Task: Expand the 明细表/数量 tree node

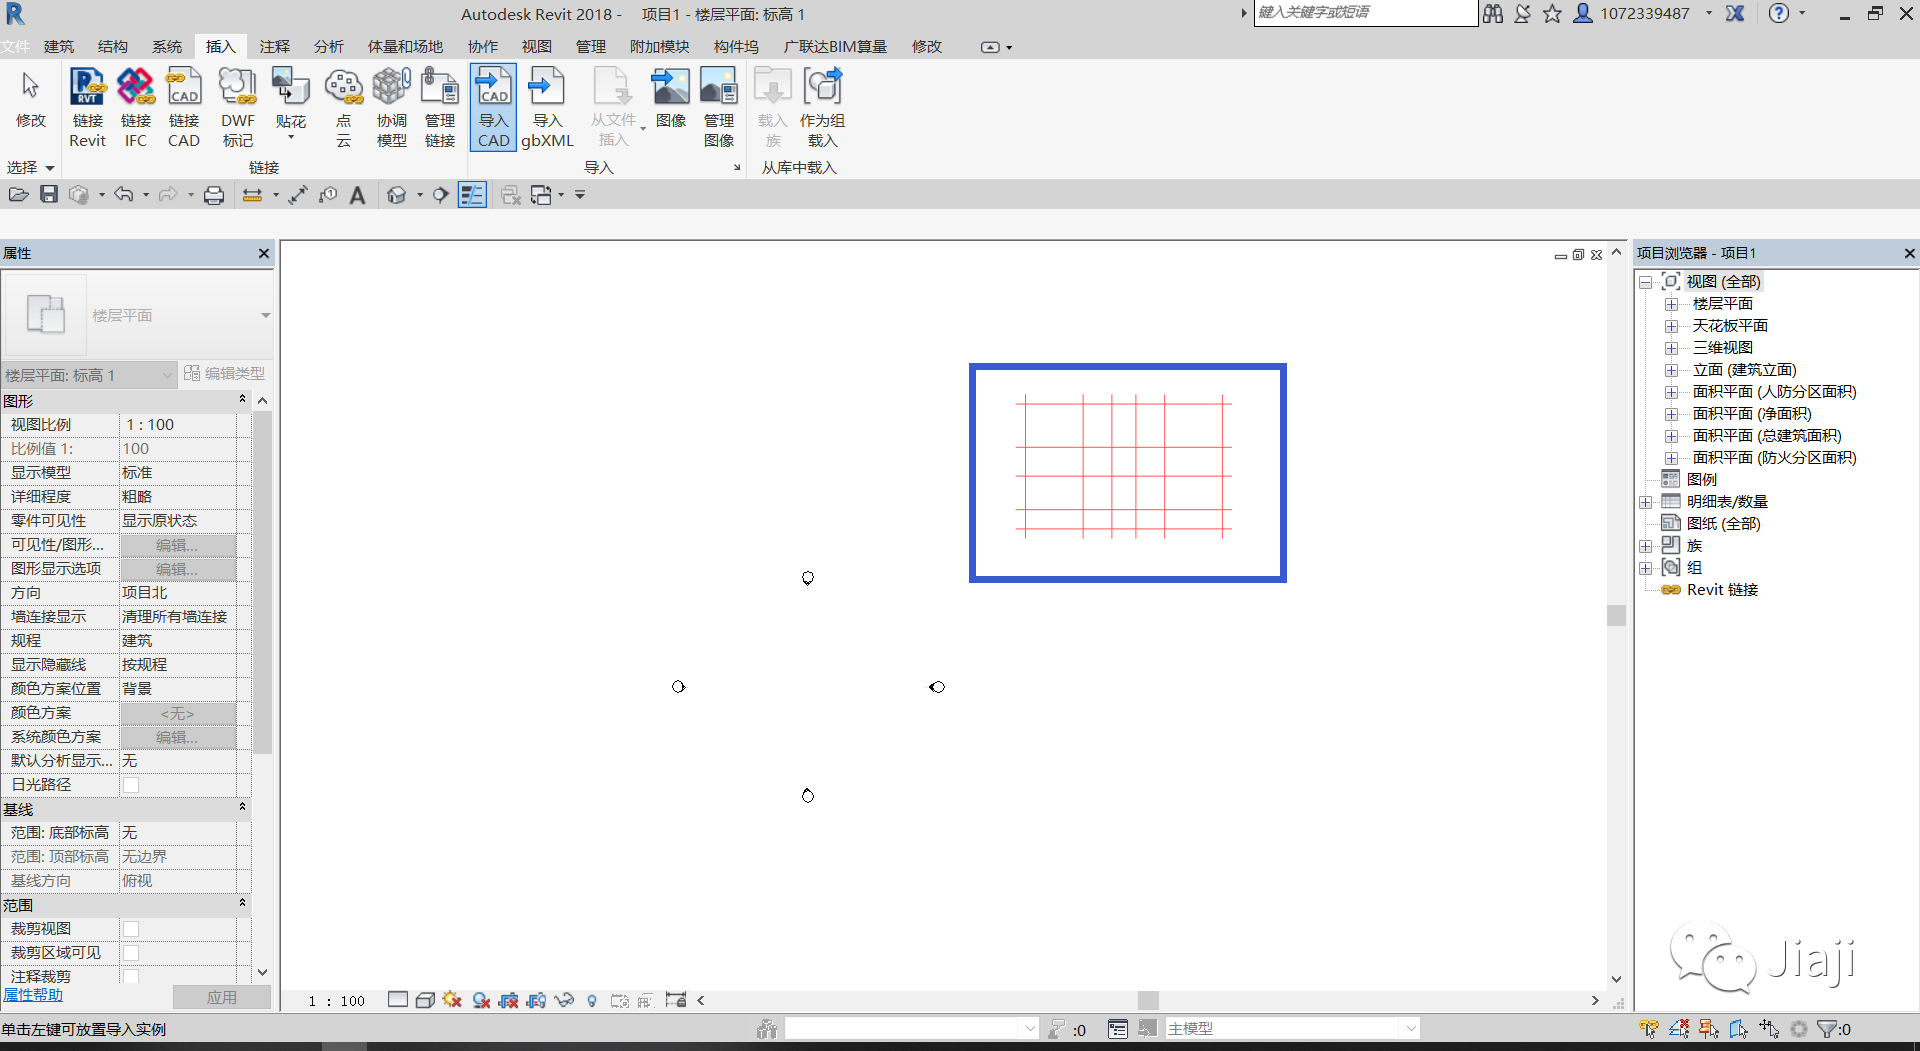Action: (1645, 502)
